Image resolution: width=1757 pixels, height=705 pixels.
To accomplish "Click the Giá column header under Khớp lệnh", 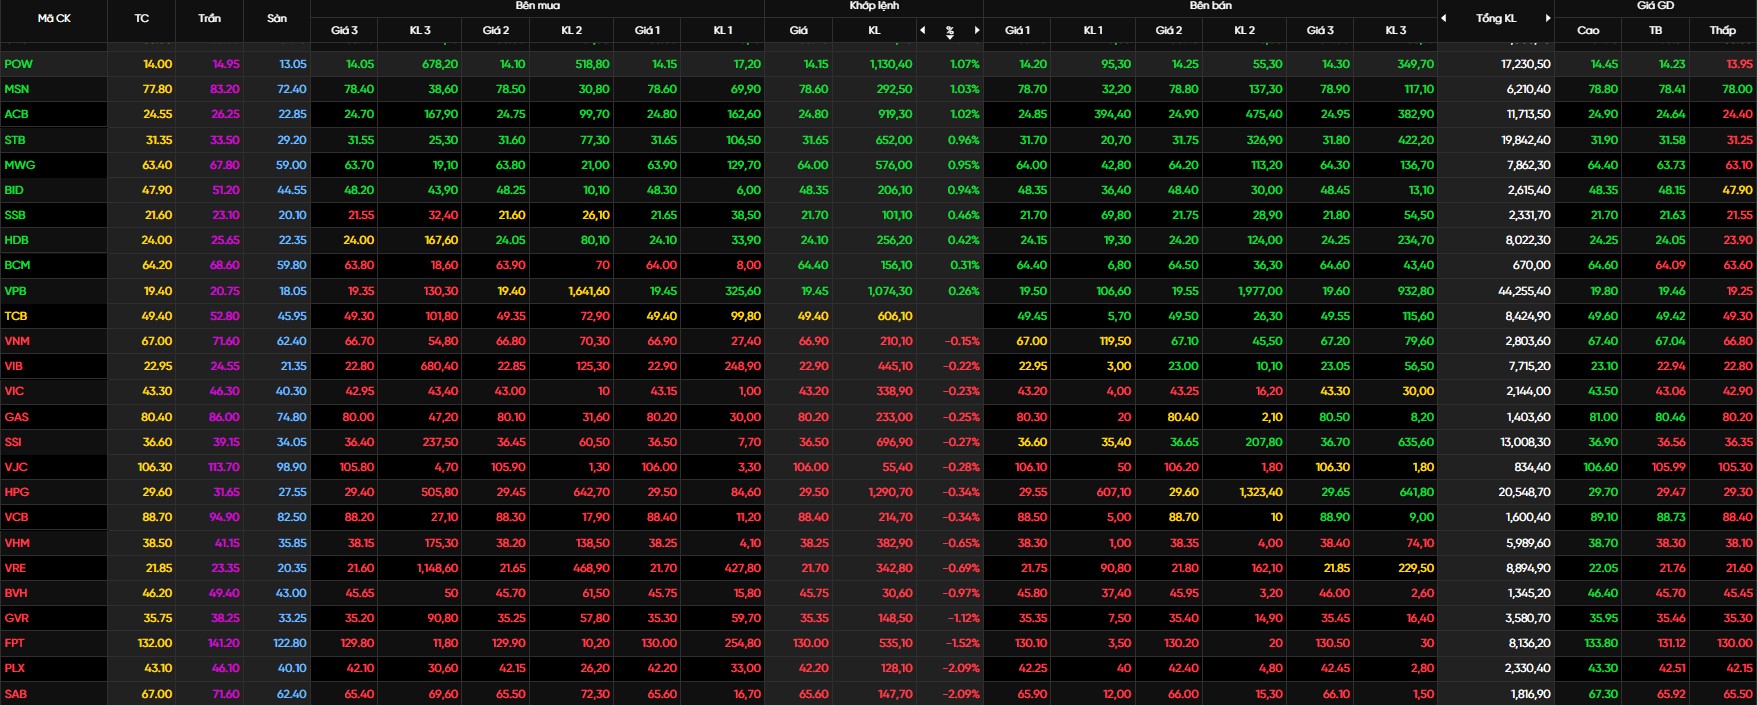I will (798, 30).
